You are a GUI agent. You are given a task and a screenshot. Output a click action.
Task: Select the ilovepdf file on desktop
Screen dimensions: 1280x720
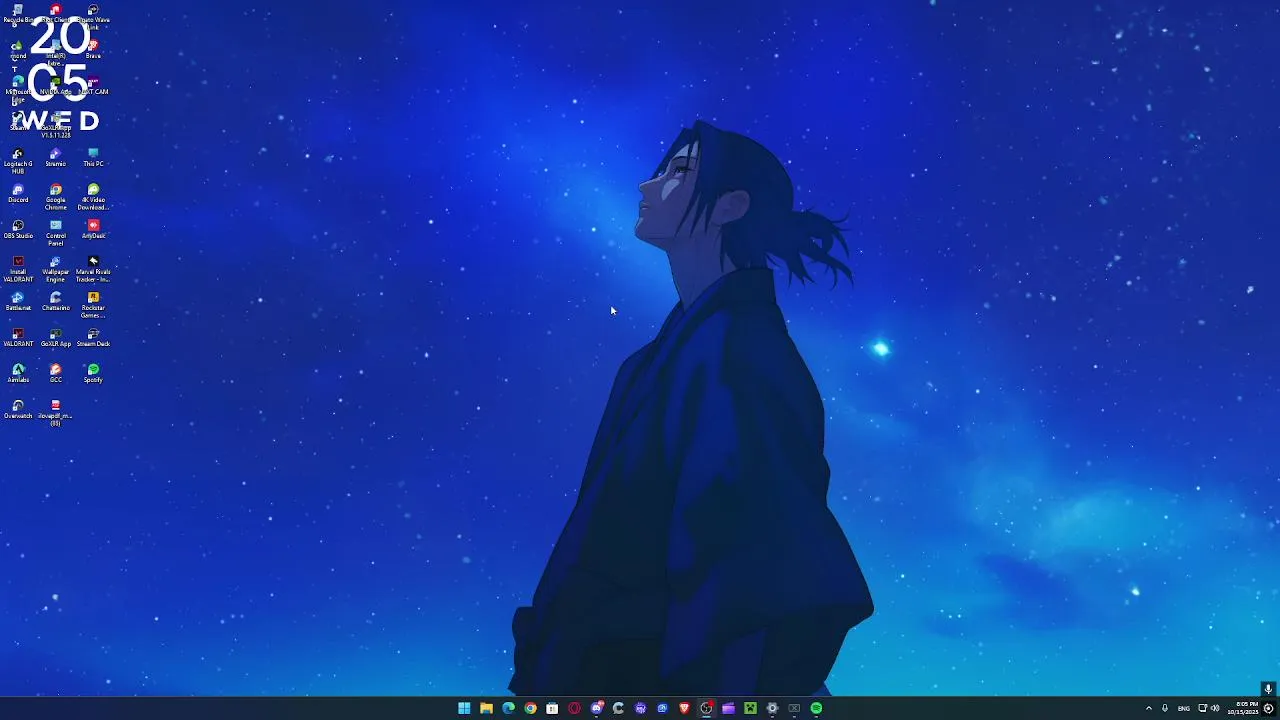55,413
